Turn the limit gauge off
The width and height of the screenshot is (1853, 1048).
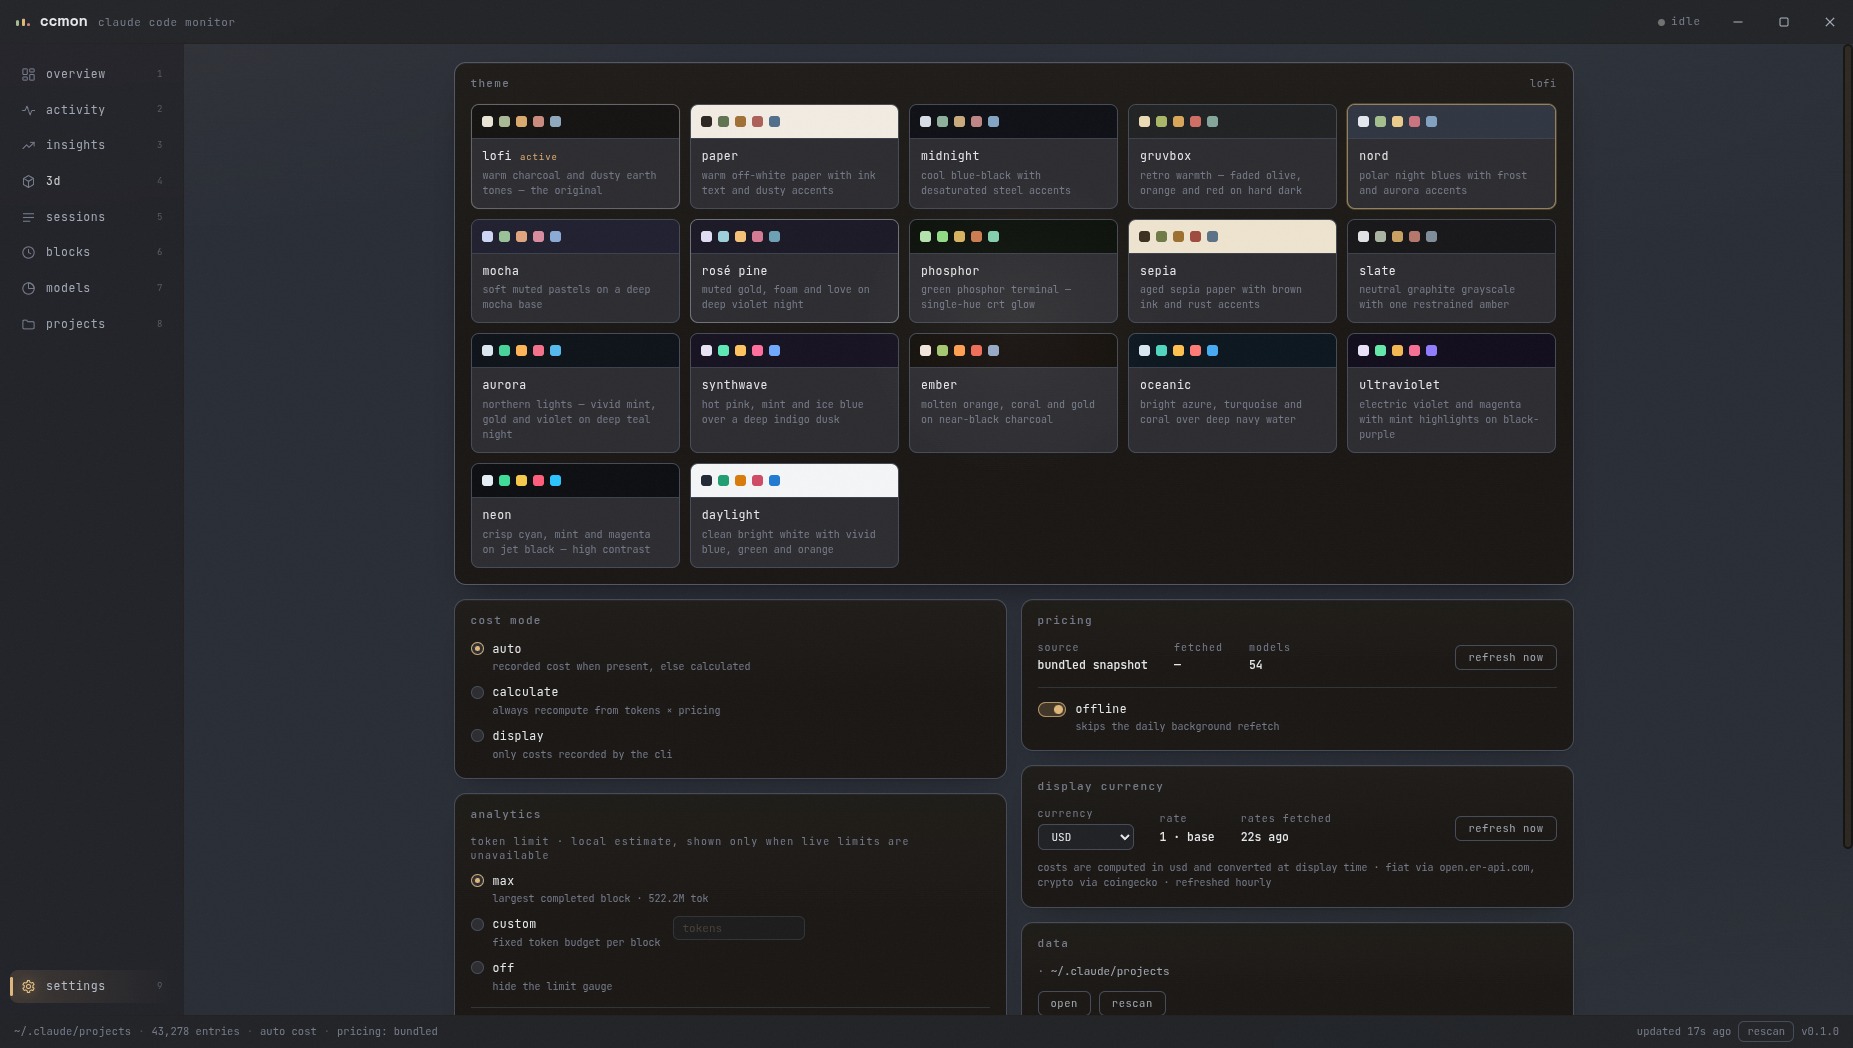pyautogui.click(x=477, y=968)
